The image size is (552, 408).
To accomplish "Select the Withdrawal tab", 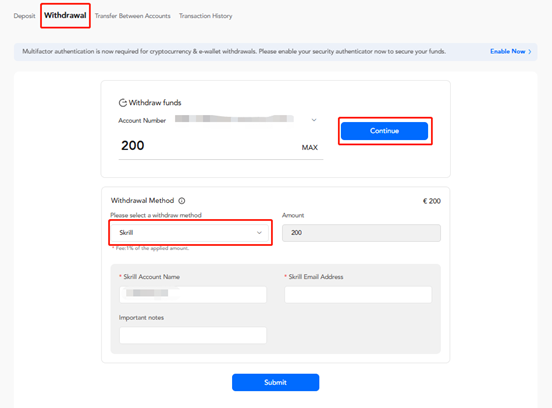I will (x=65, y=15).
